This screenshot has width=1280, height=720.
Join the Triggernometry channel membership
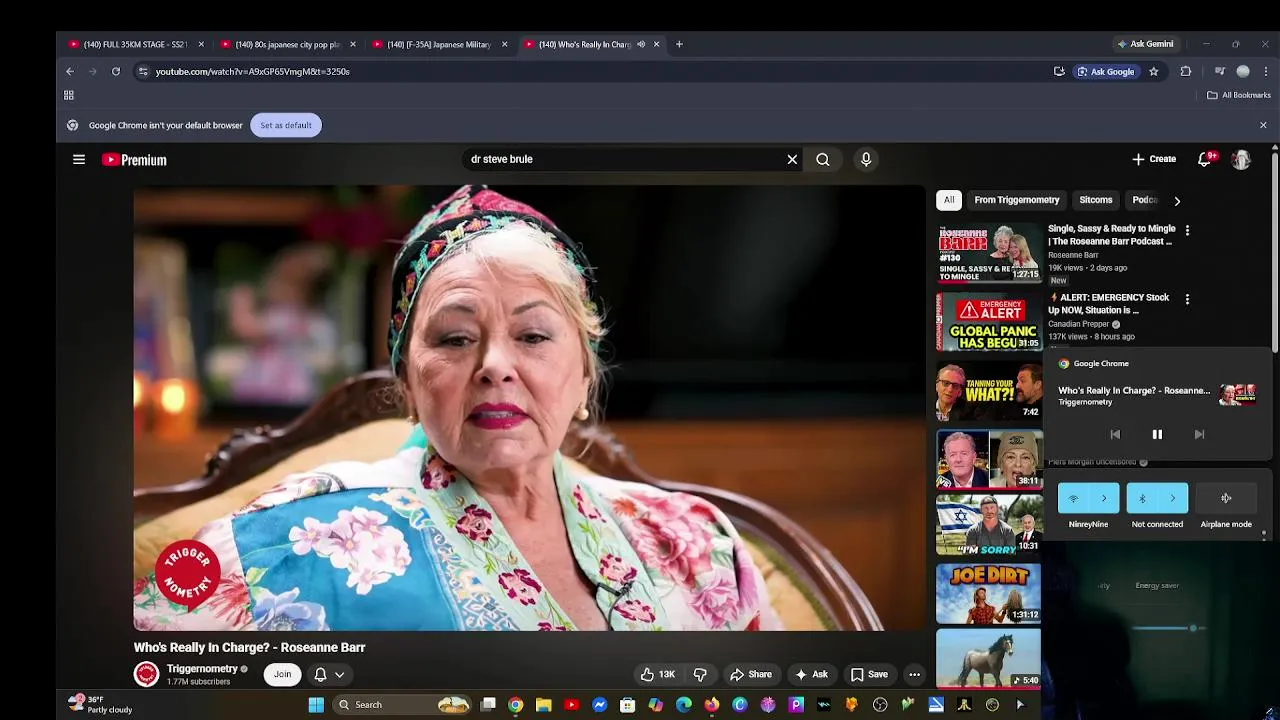tap(283, 674)
